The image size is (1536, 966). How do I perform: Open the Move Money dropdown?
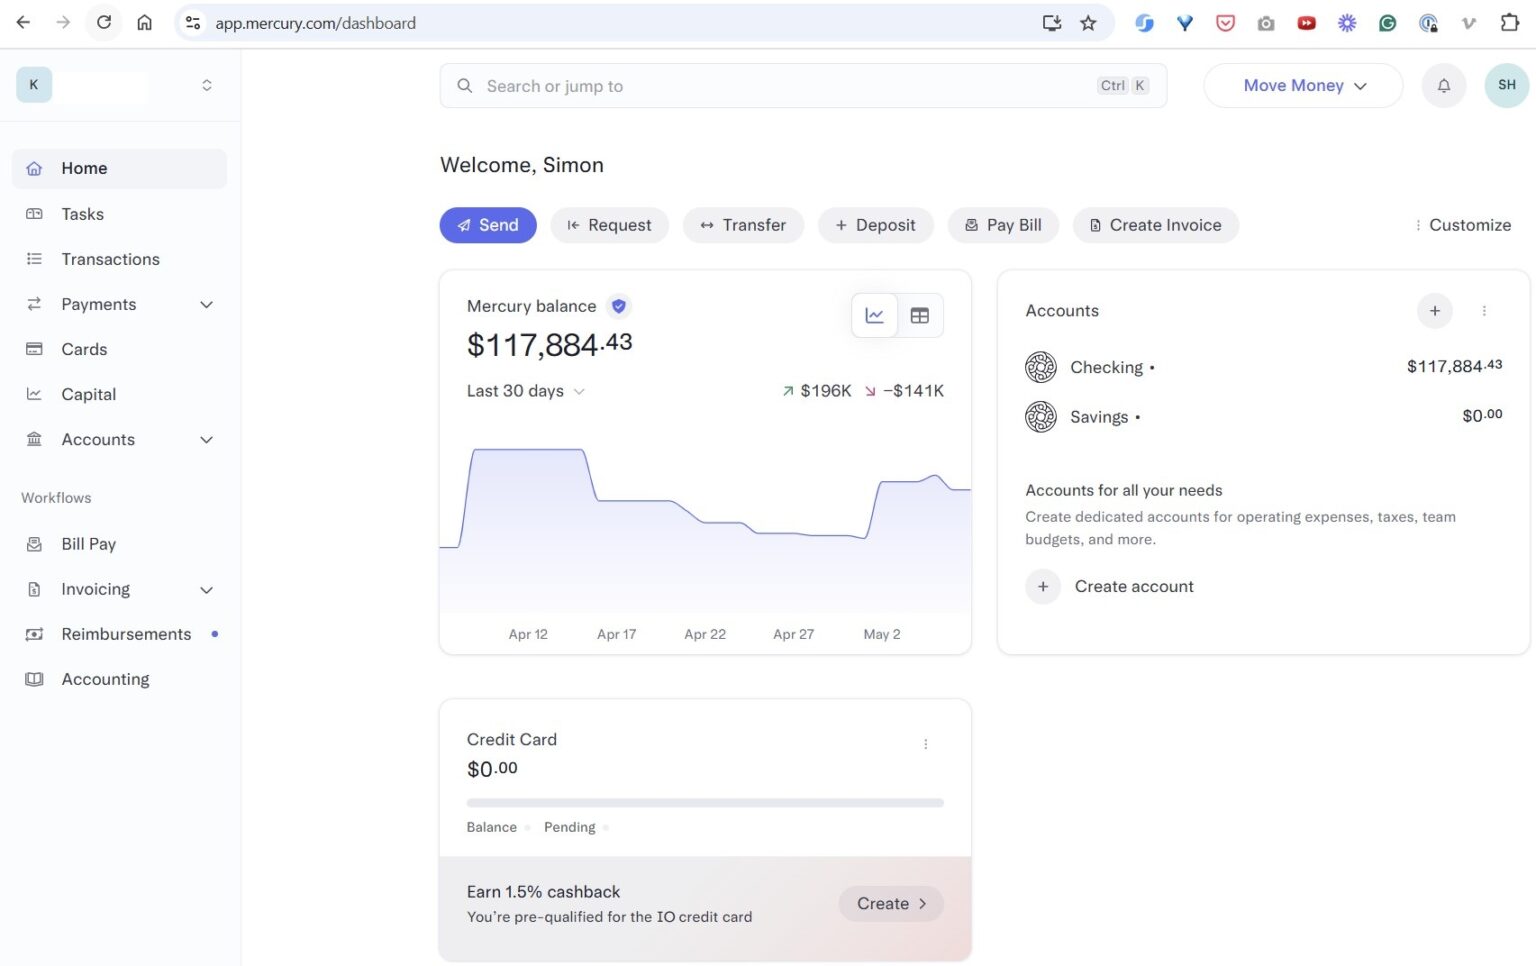click(x=1303, y=86)
